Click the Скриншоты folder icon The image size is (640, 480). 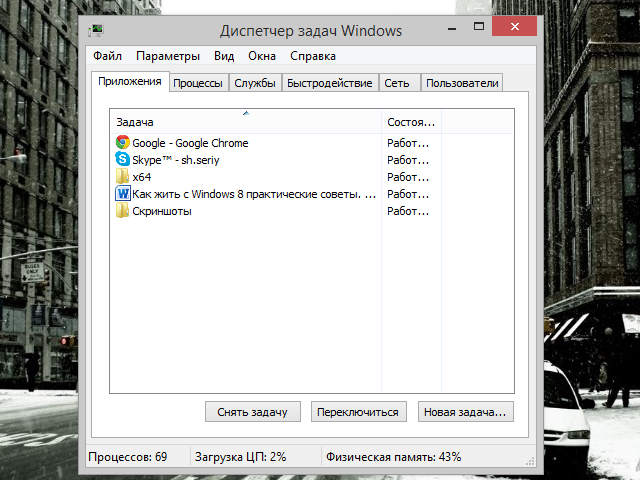(122, 211)
